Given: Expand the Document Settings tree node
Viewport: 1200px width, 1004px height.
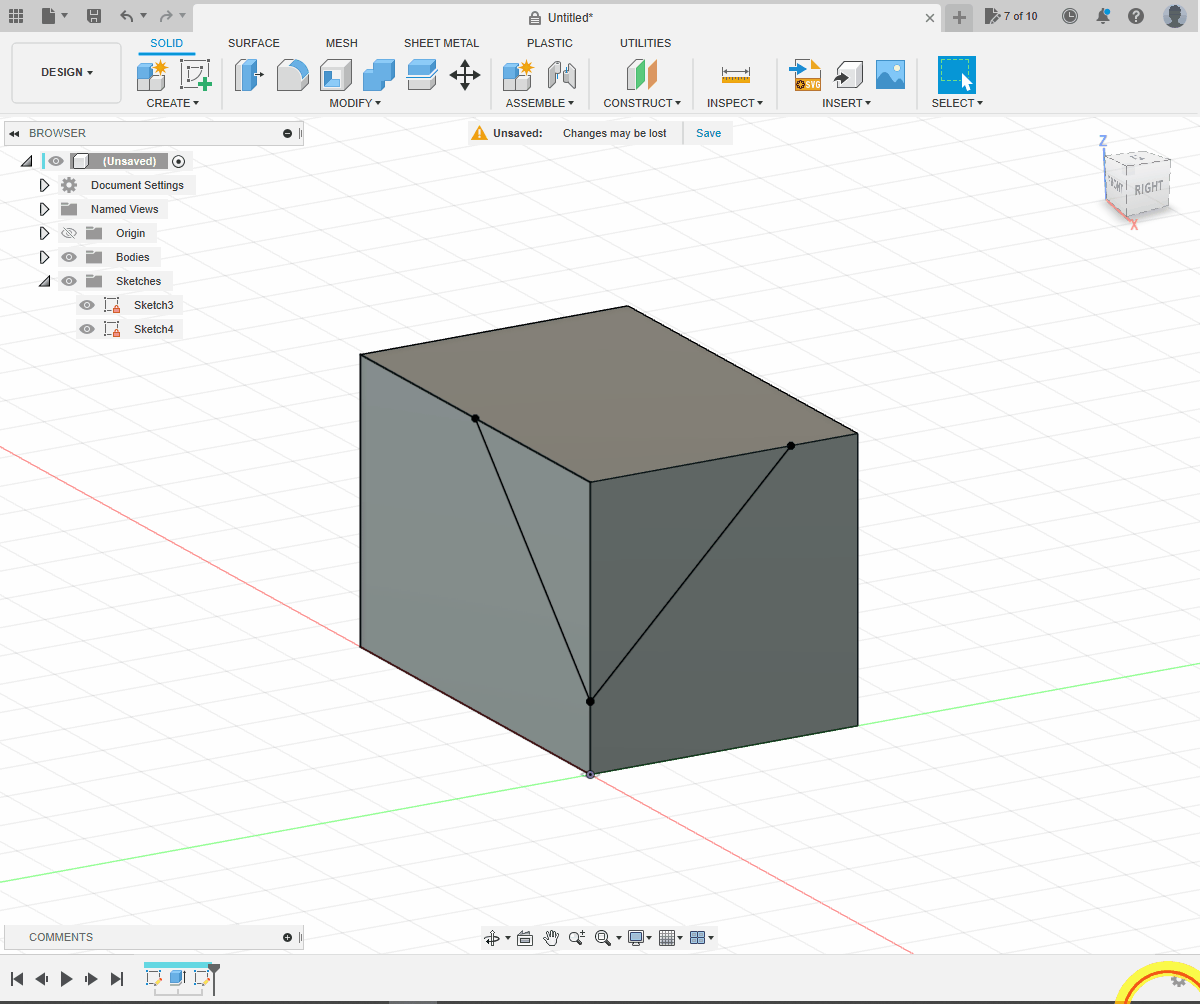Looking at the screenshot, I should click(44, 185).
